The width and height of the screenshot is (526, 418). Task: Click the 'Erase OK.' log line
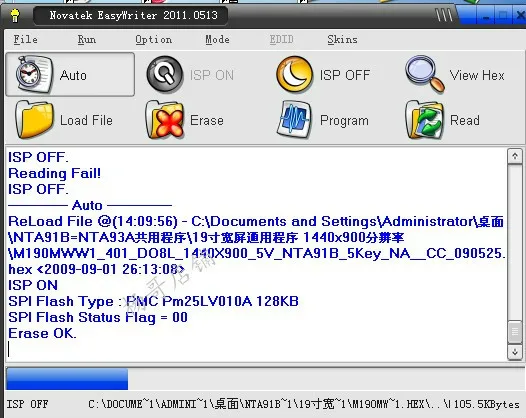[x=42, y=333]
